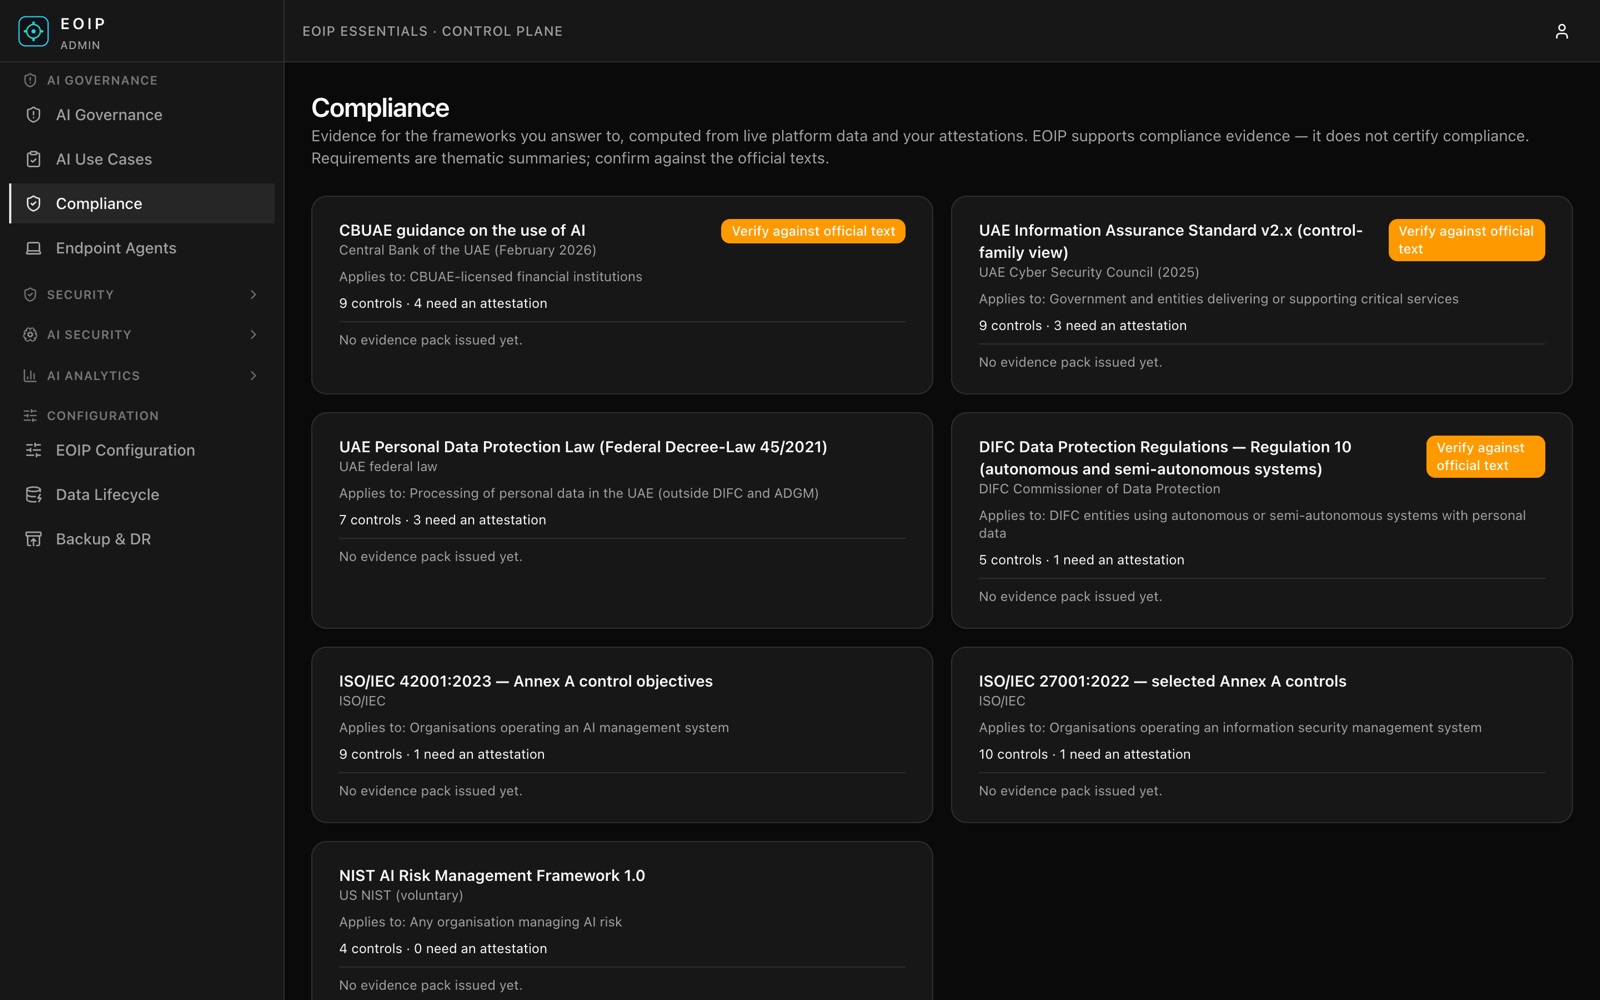Click EOIP Essentials · Control Plane breadcrumb
The height and width of the screenshot is (1000, 1600).
click(x=433, y=31)
